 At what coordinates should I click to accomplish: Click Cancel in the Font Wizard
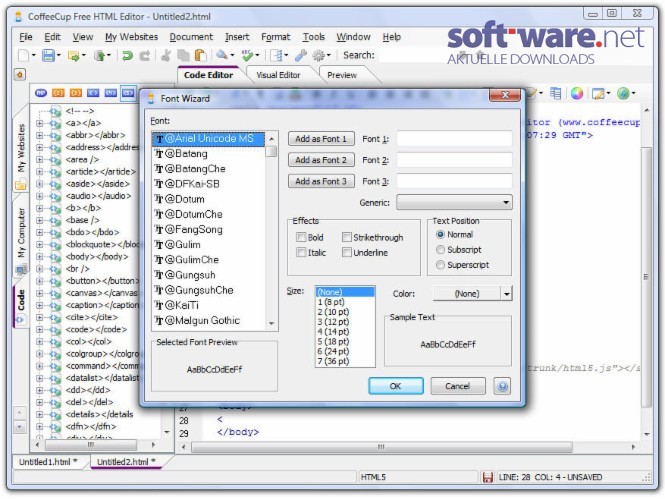[x=458, y=386]
